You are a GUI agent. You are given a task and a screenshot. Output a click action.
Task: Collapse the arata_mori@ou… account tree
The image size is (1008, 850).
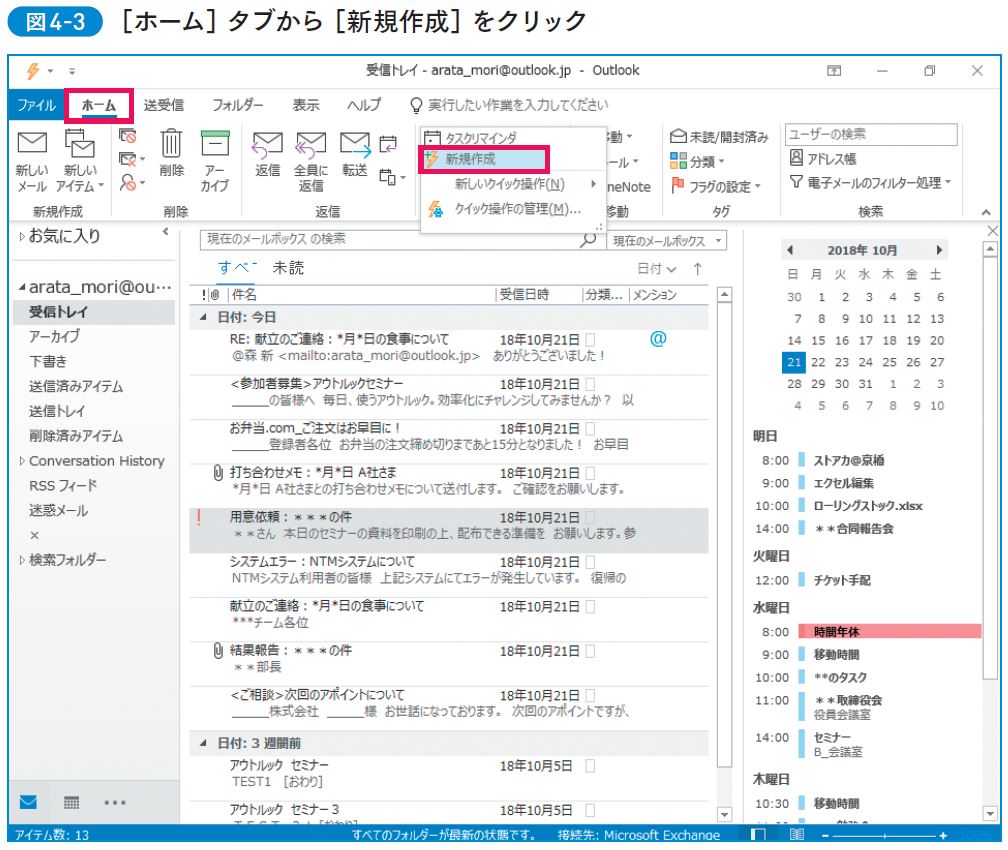pos(22,287)
